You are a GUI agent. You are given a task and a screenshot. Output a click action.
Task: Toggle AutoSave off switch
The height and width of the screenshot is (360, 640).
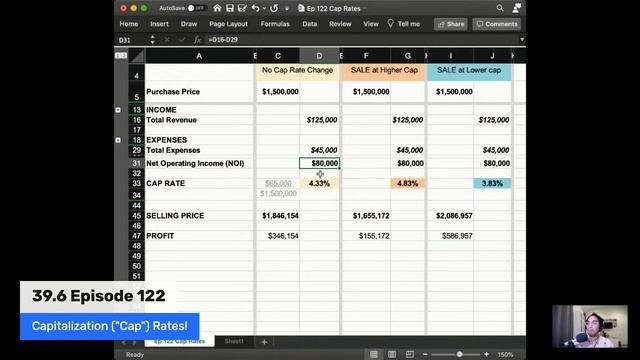[197, 8]
